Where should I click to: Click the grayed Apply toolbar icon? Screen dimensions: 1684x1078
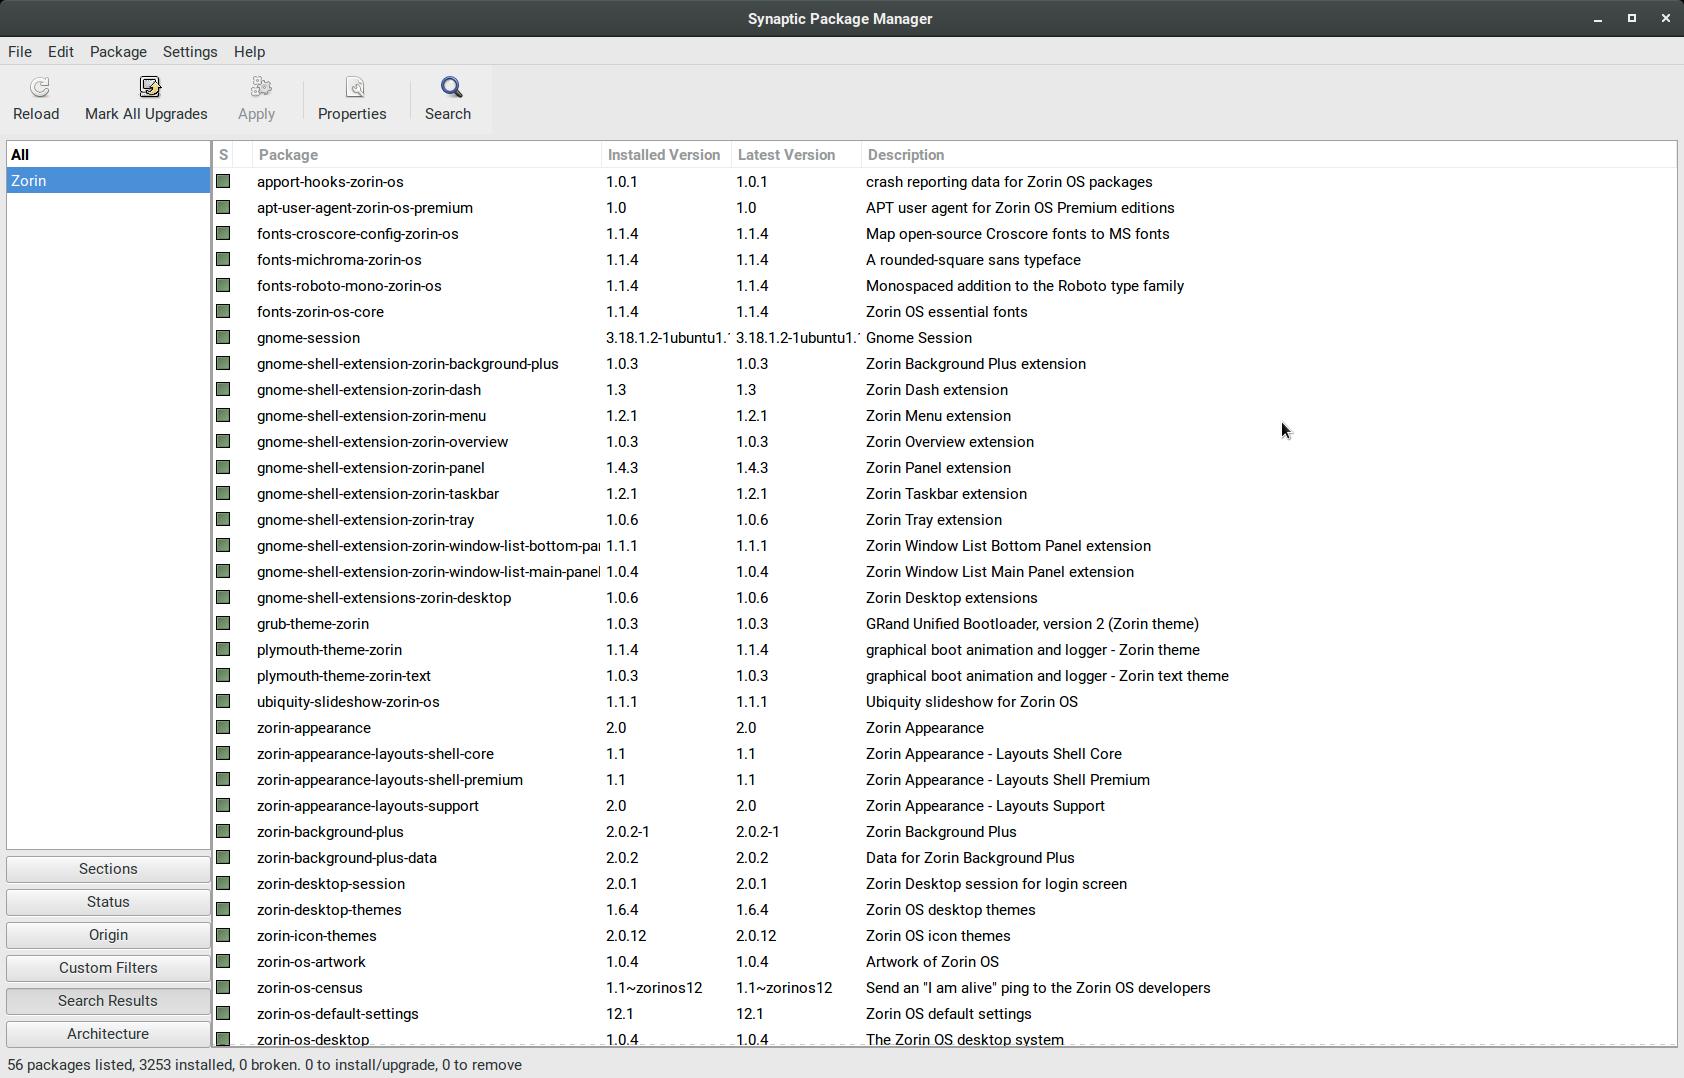click(257, 88)
